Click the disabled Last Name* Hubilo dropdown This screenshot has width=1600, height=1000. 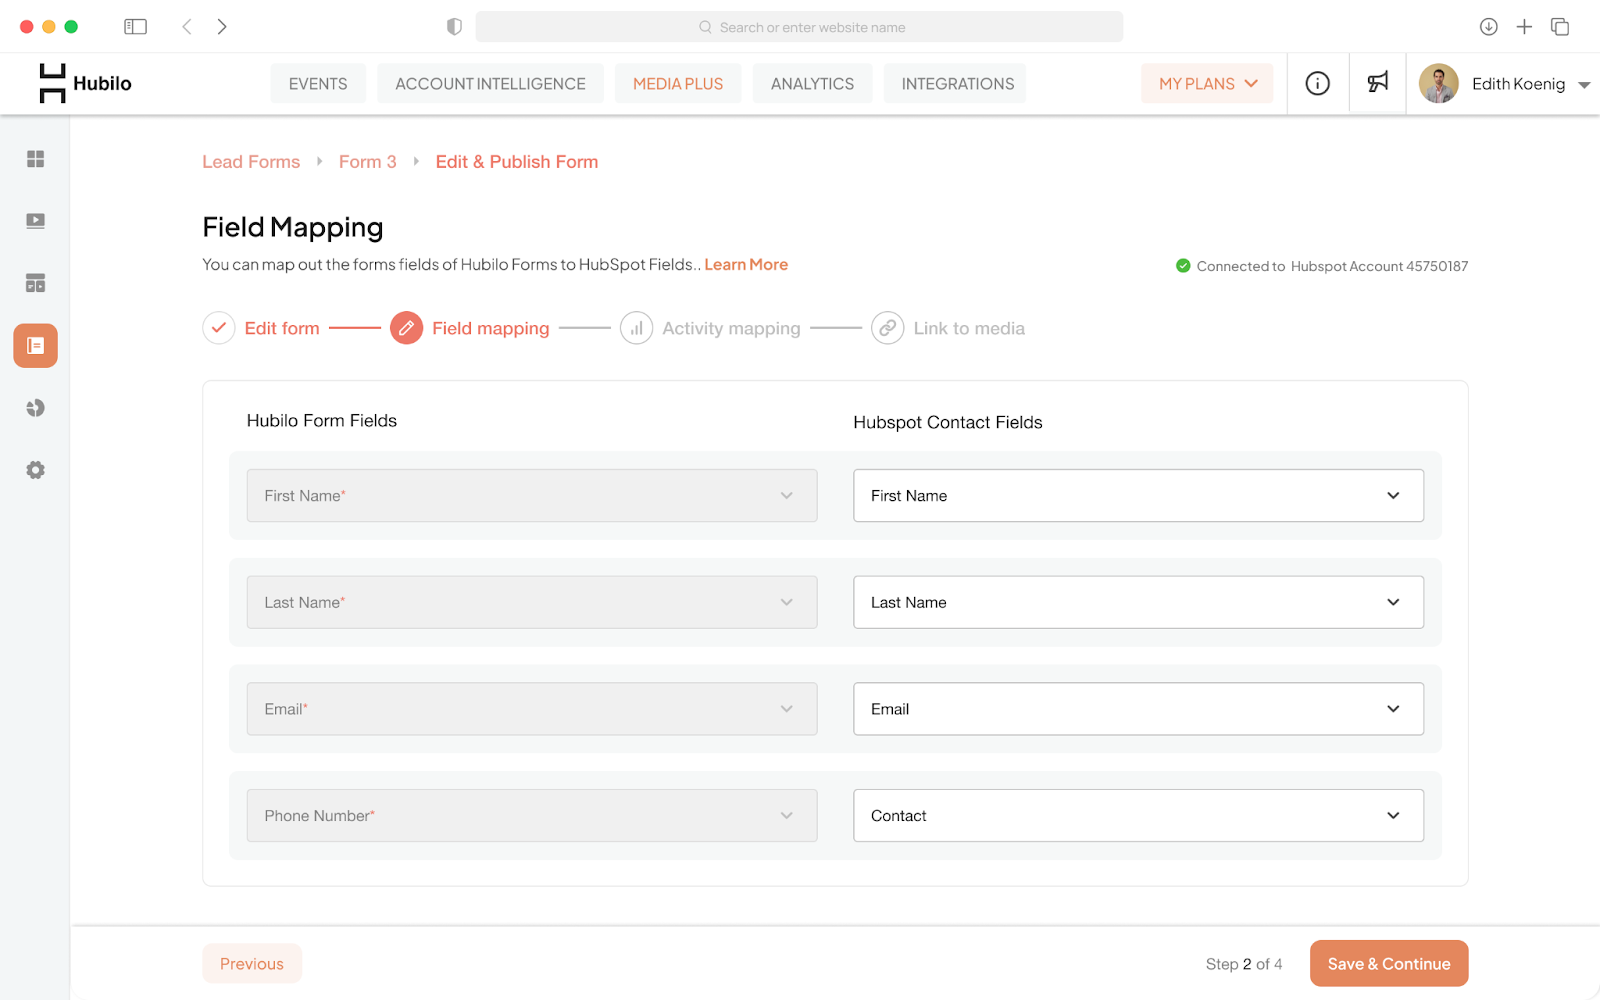[532, 602]
